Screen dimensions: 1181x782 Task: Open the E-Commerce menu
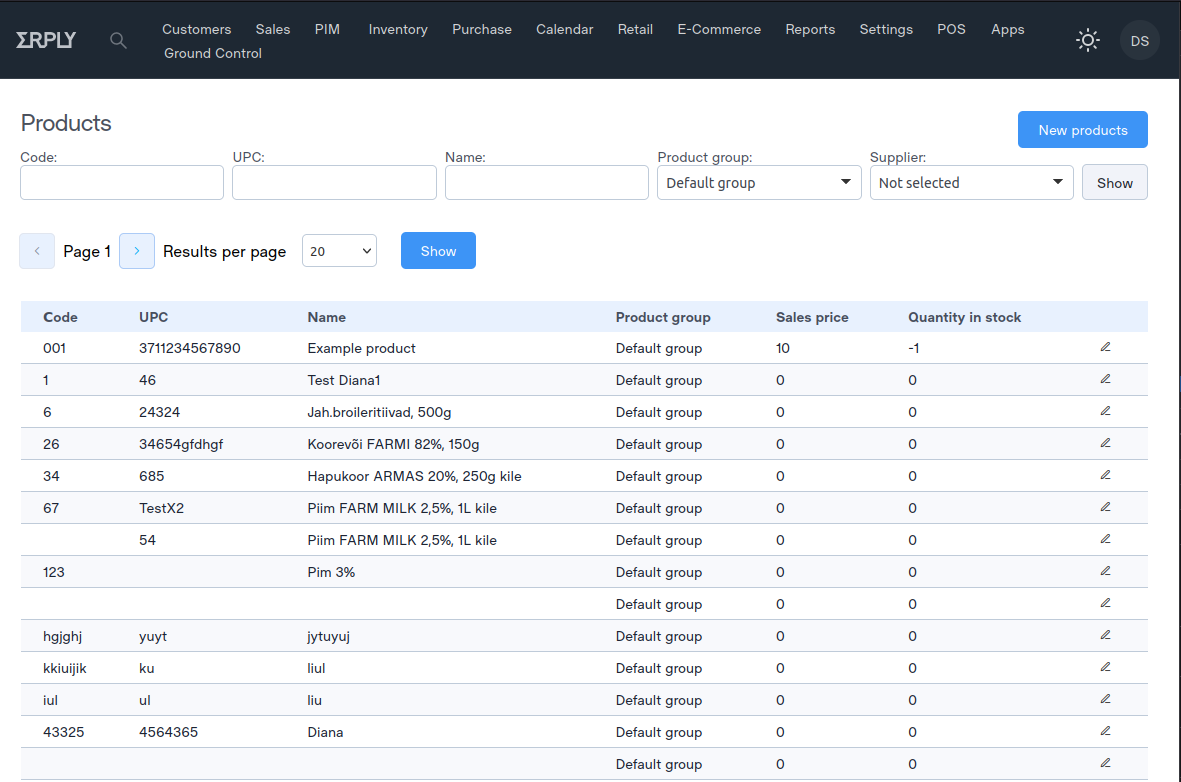tap(719, 29)
